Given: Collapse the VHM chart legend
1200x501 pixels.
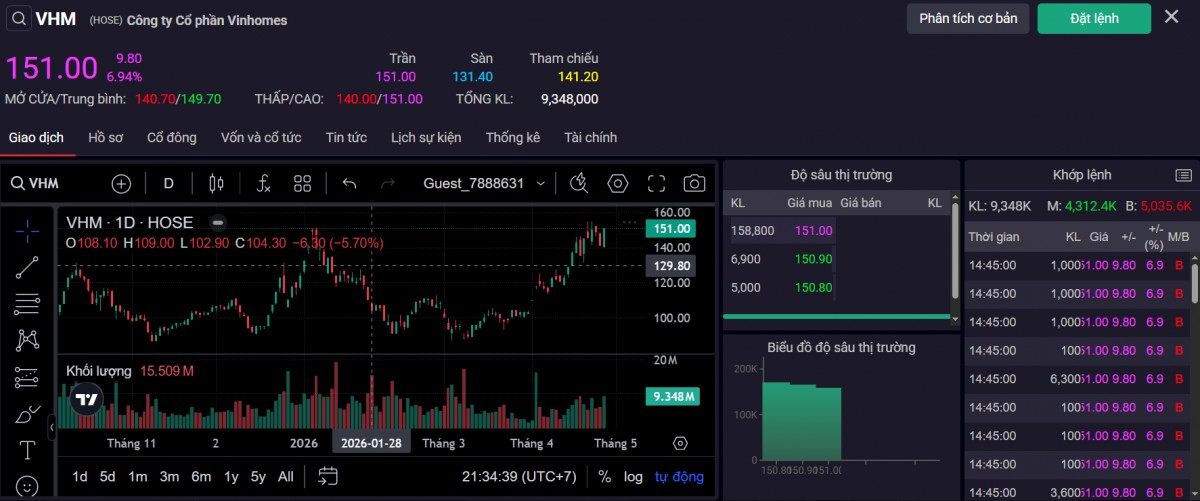Looking at the screenshot, I should 217,223.
